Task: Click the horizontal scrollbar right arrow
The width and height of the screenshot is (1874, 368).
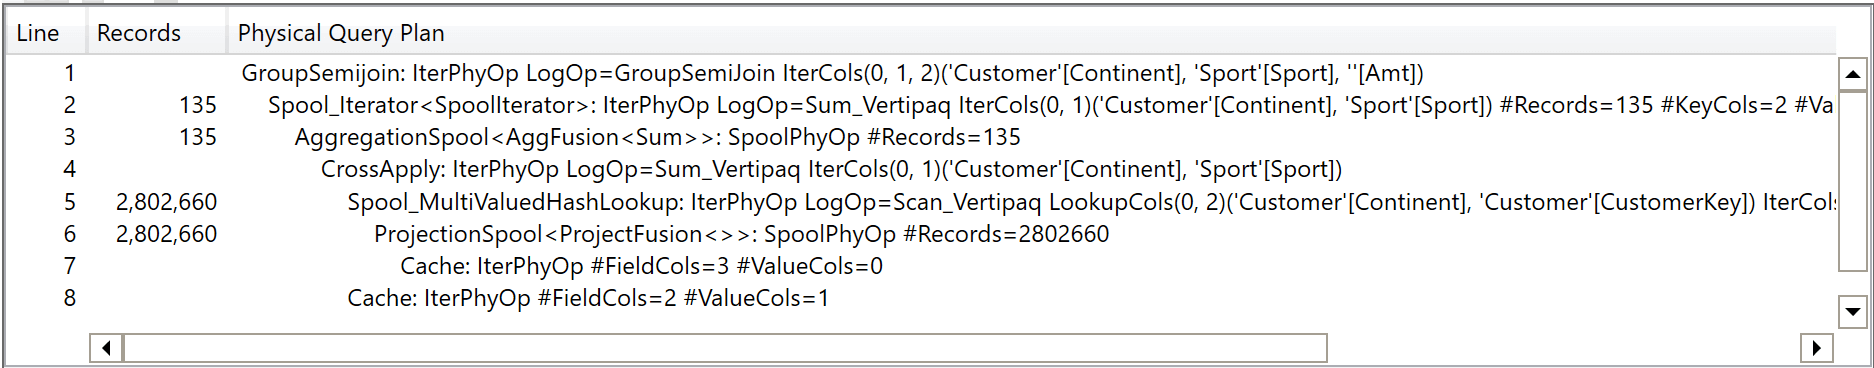Action: tap(1816, 348)
